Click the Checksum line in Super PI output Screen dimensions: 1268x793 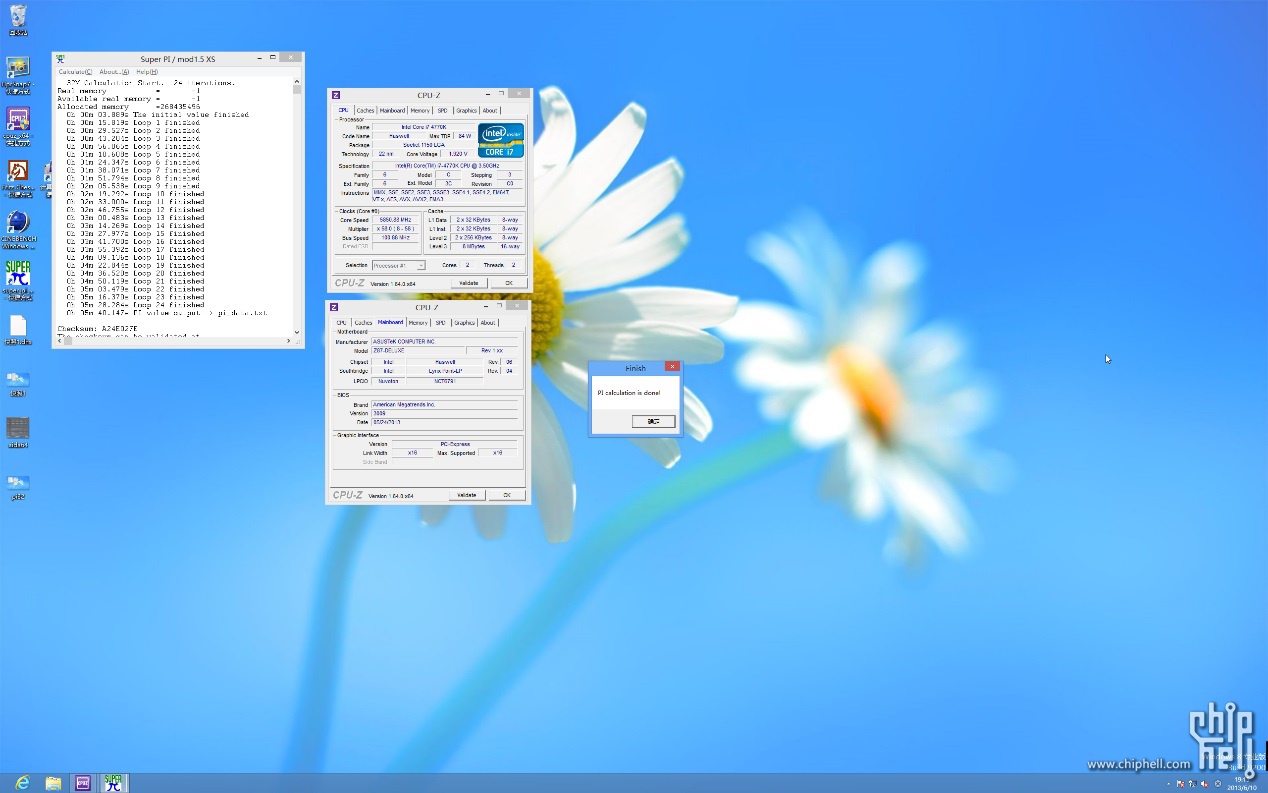click(97, 328)
